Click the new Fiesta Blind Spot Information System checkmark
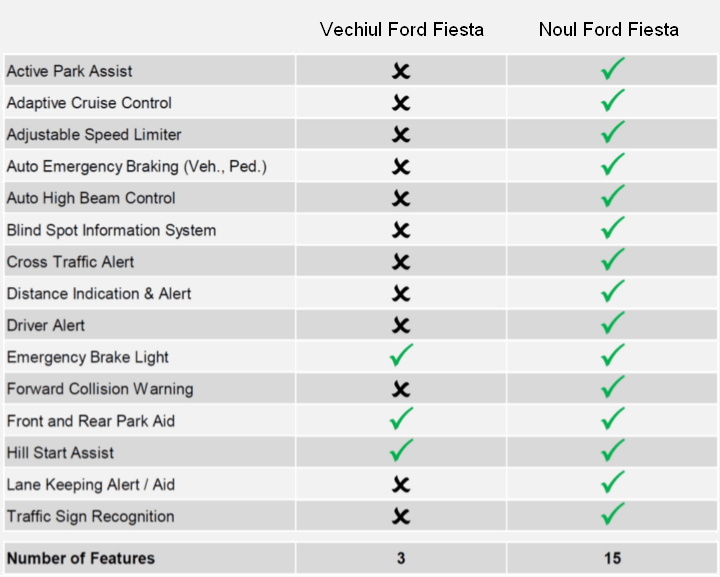 pos(613,229)
